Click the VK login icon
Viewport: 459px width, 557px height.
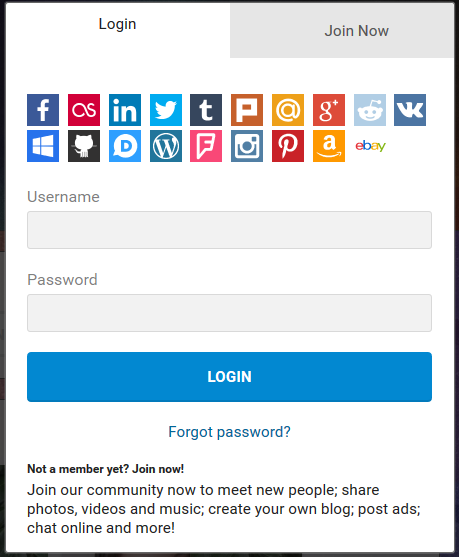click(410, 110)
